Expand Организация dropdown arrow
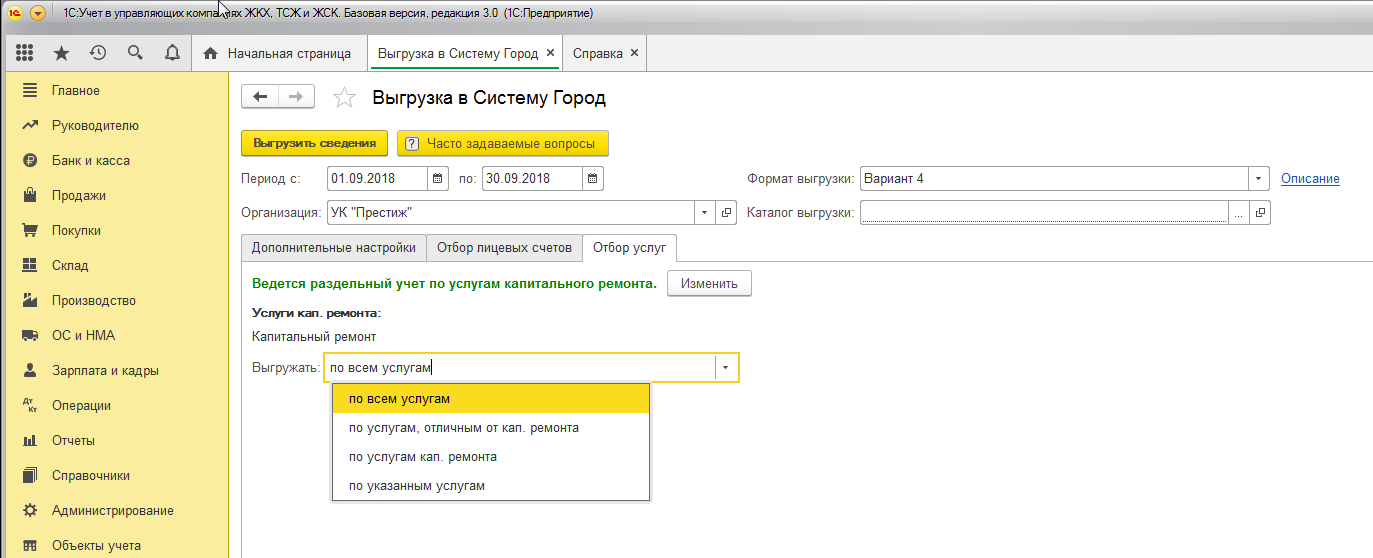The width and height of the screenshot is (1373, 558). 706,213
